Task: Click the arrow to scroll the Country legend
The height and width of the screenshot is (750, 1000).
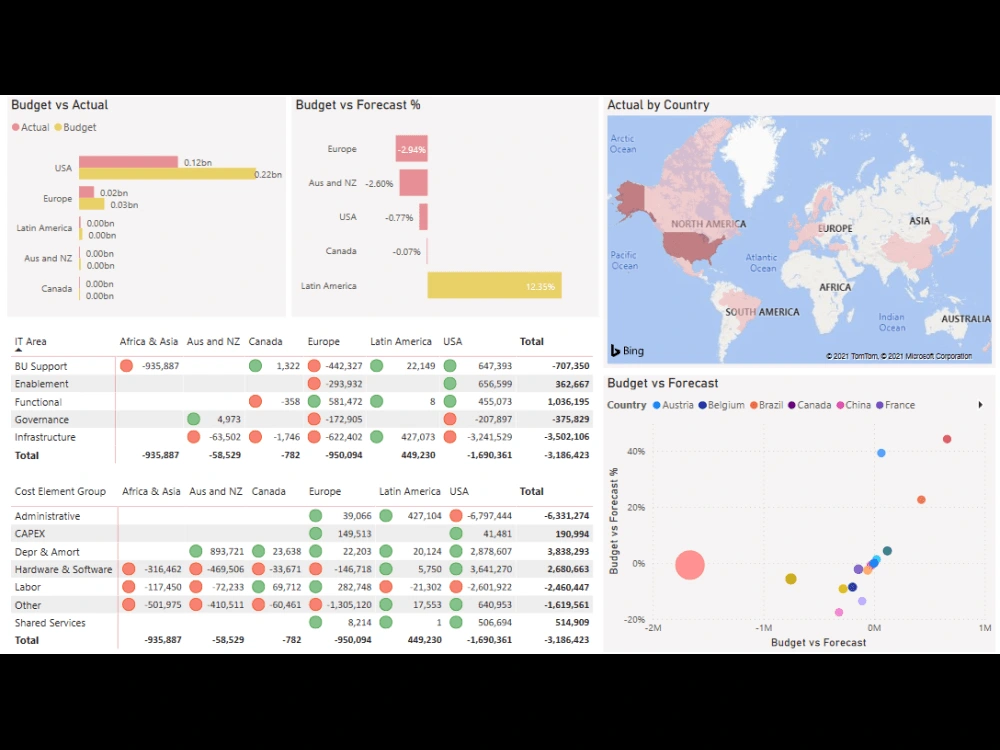Action: [979, 405]
